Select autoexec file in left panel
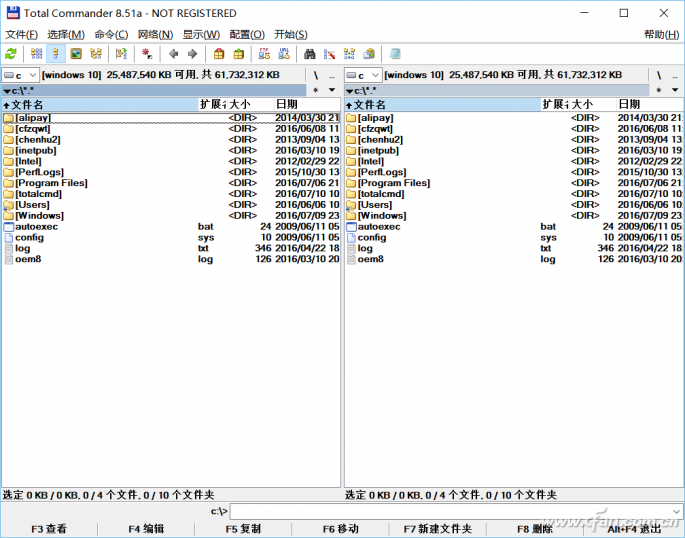The image size is (685, 538). [171, 227]
